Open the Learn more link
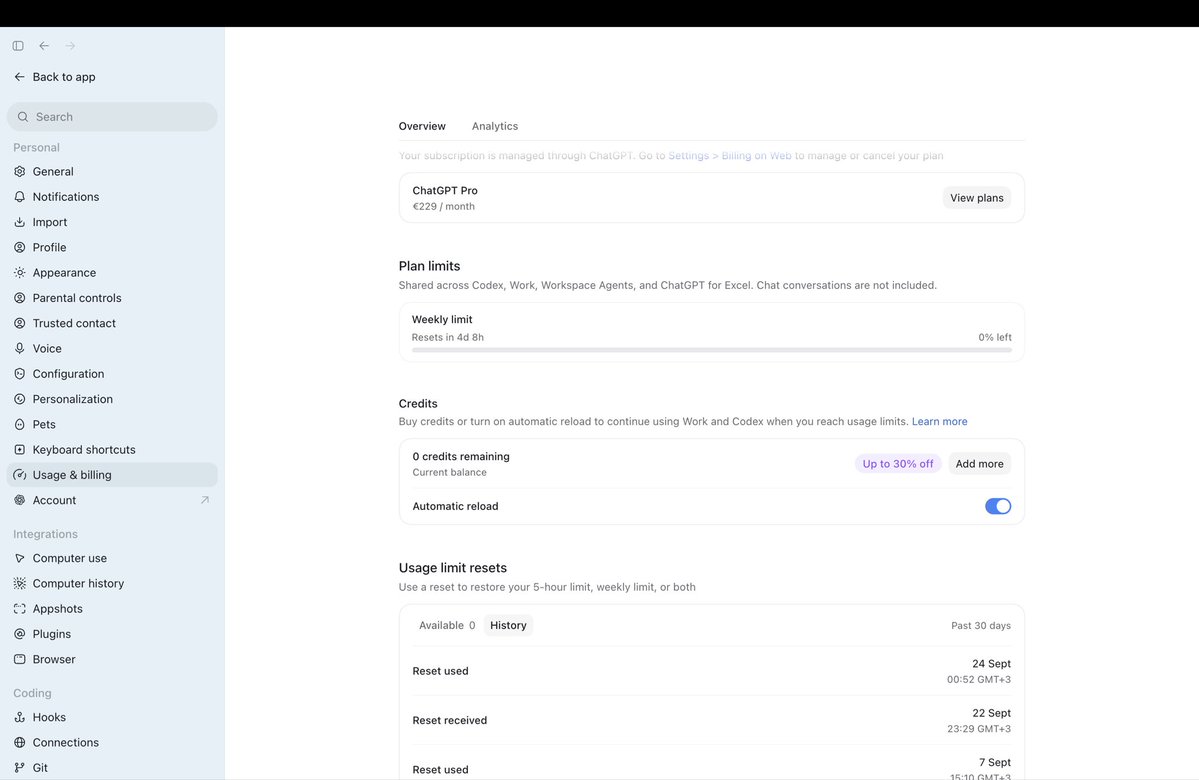Screen dimensions: 1199x780 click(939, 421)
